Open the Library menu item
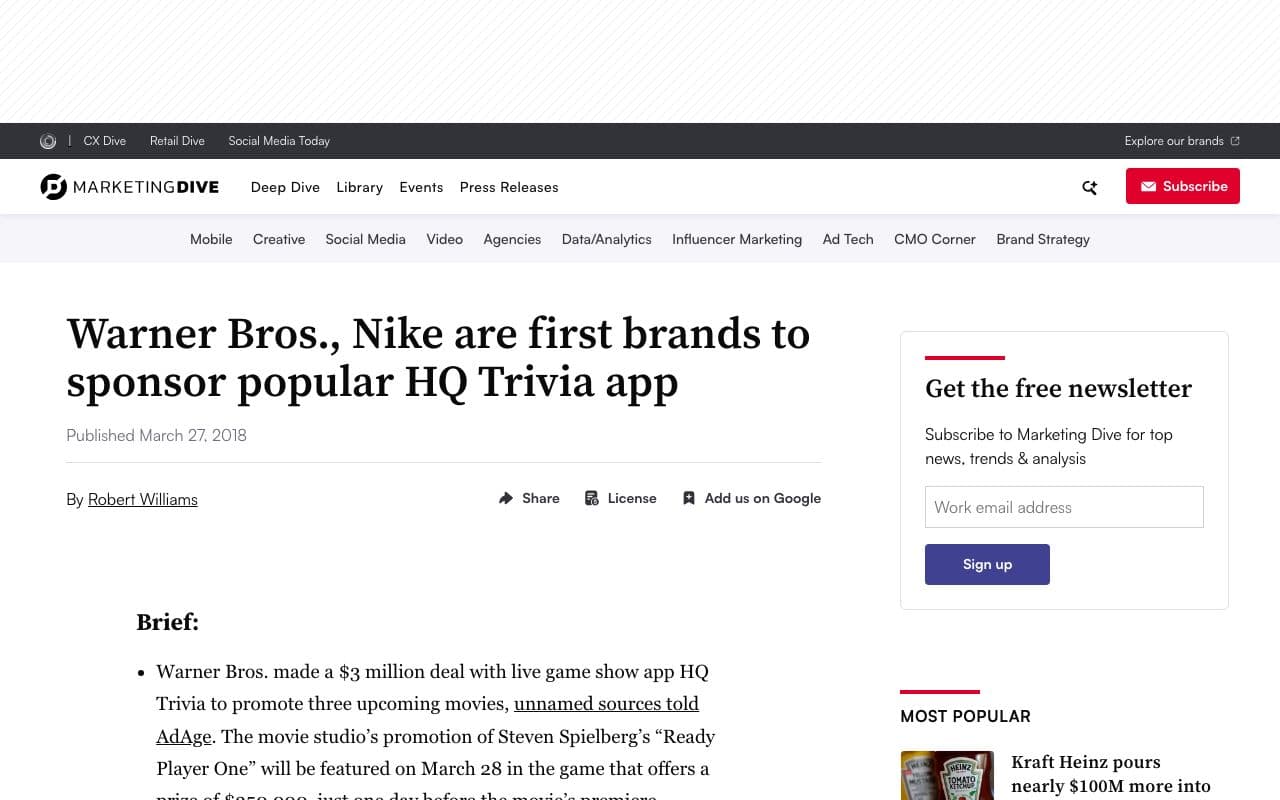This screenshot has width=1280, height=800. (x=360, y=187)
